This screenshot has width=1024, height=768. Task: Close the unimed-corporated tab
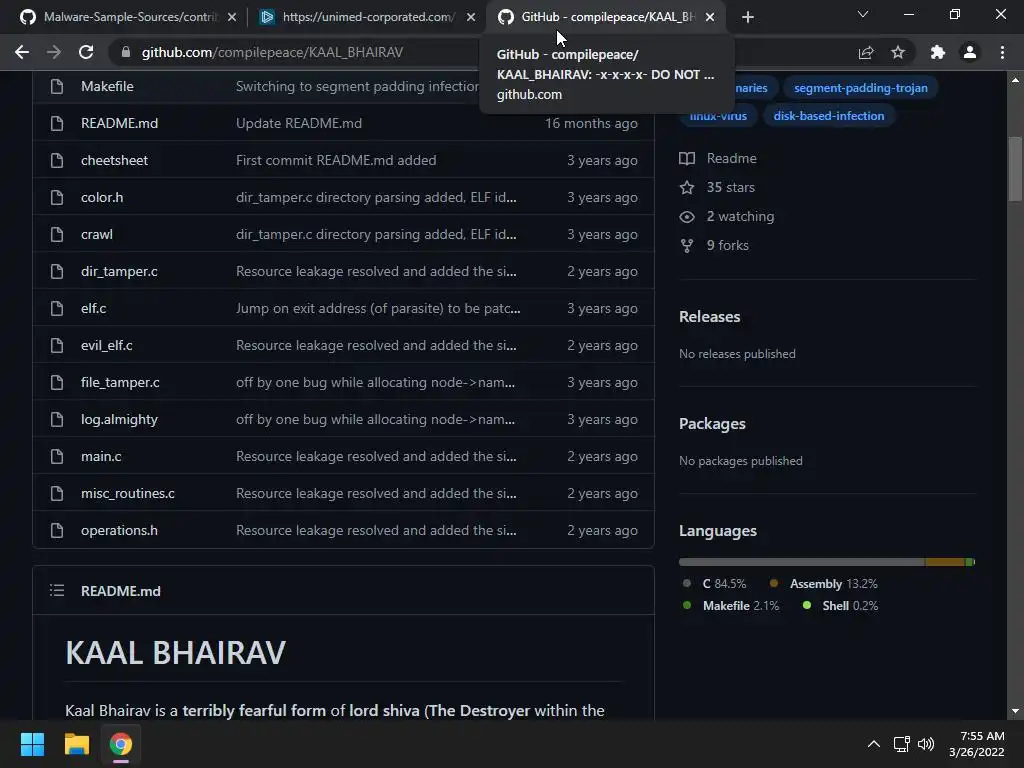[x=471, y=17]
